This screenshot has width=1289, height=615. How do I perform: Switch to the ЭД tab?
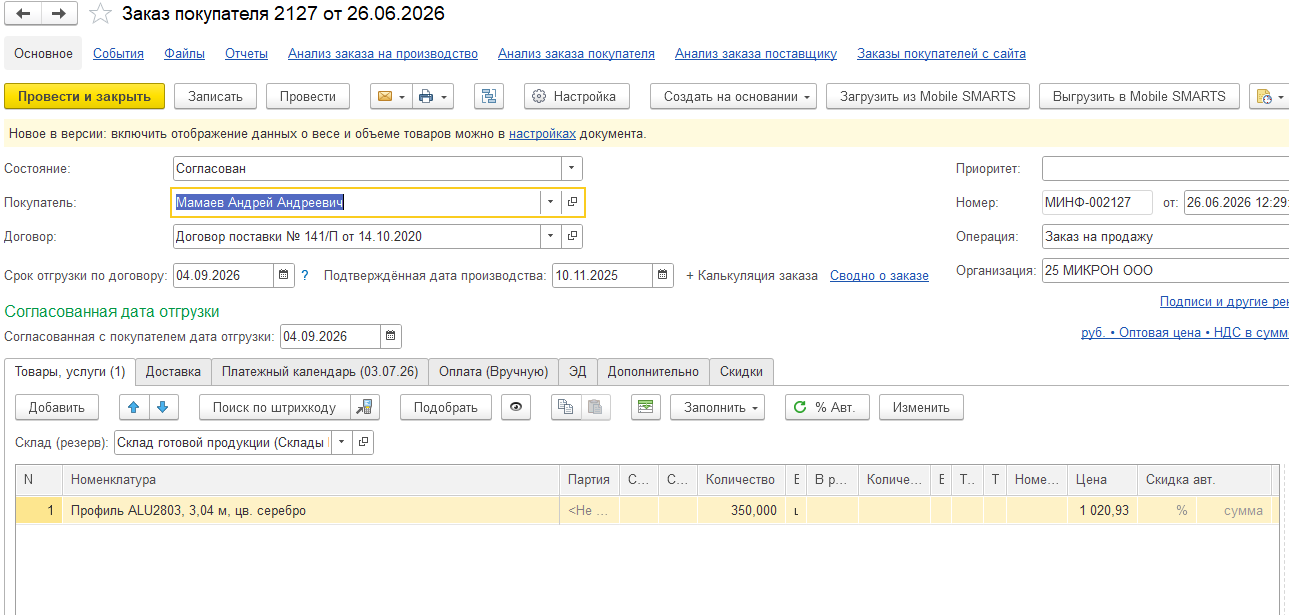pyautogui.click(x=578, y=371)
